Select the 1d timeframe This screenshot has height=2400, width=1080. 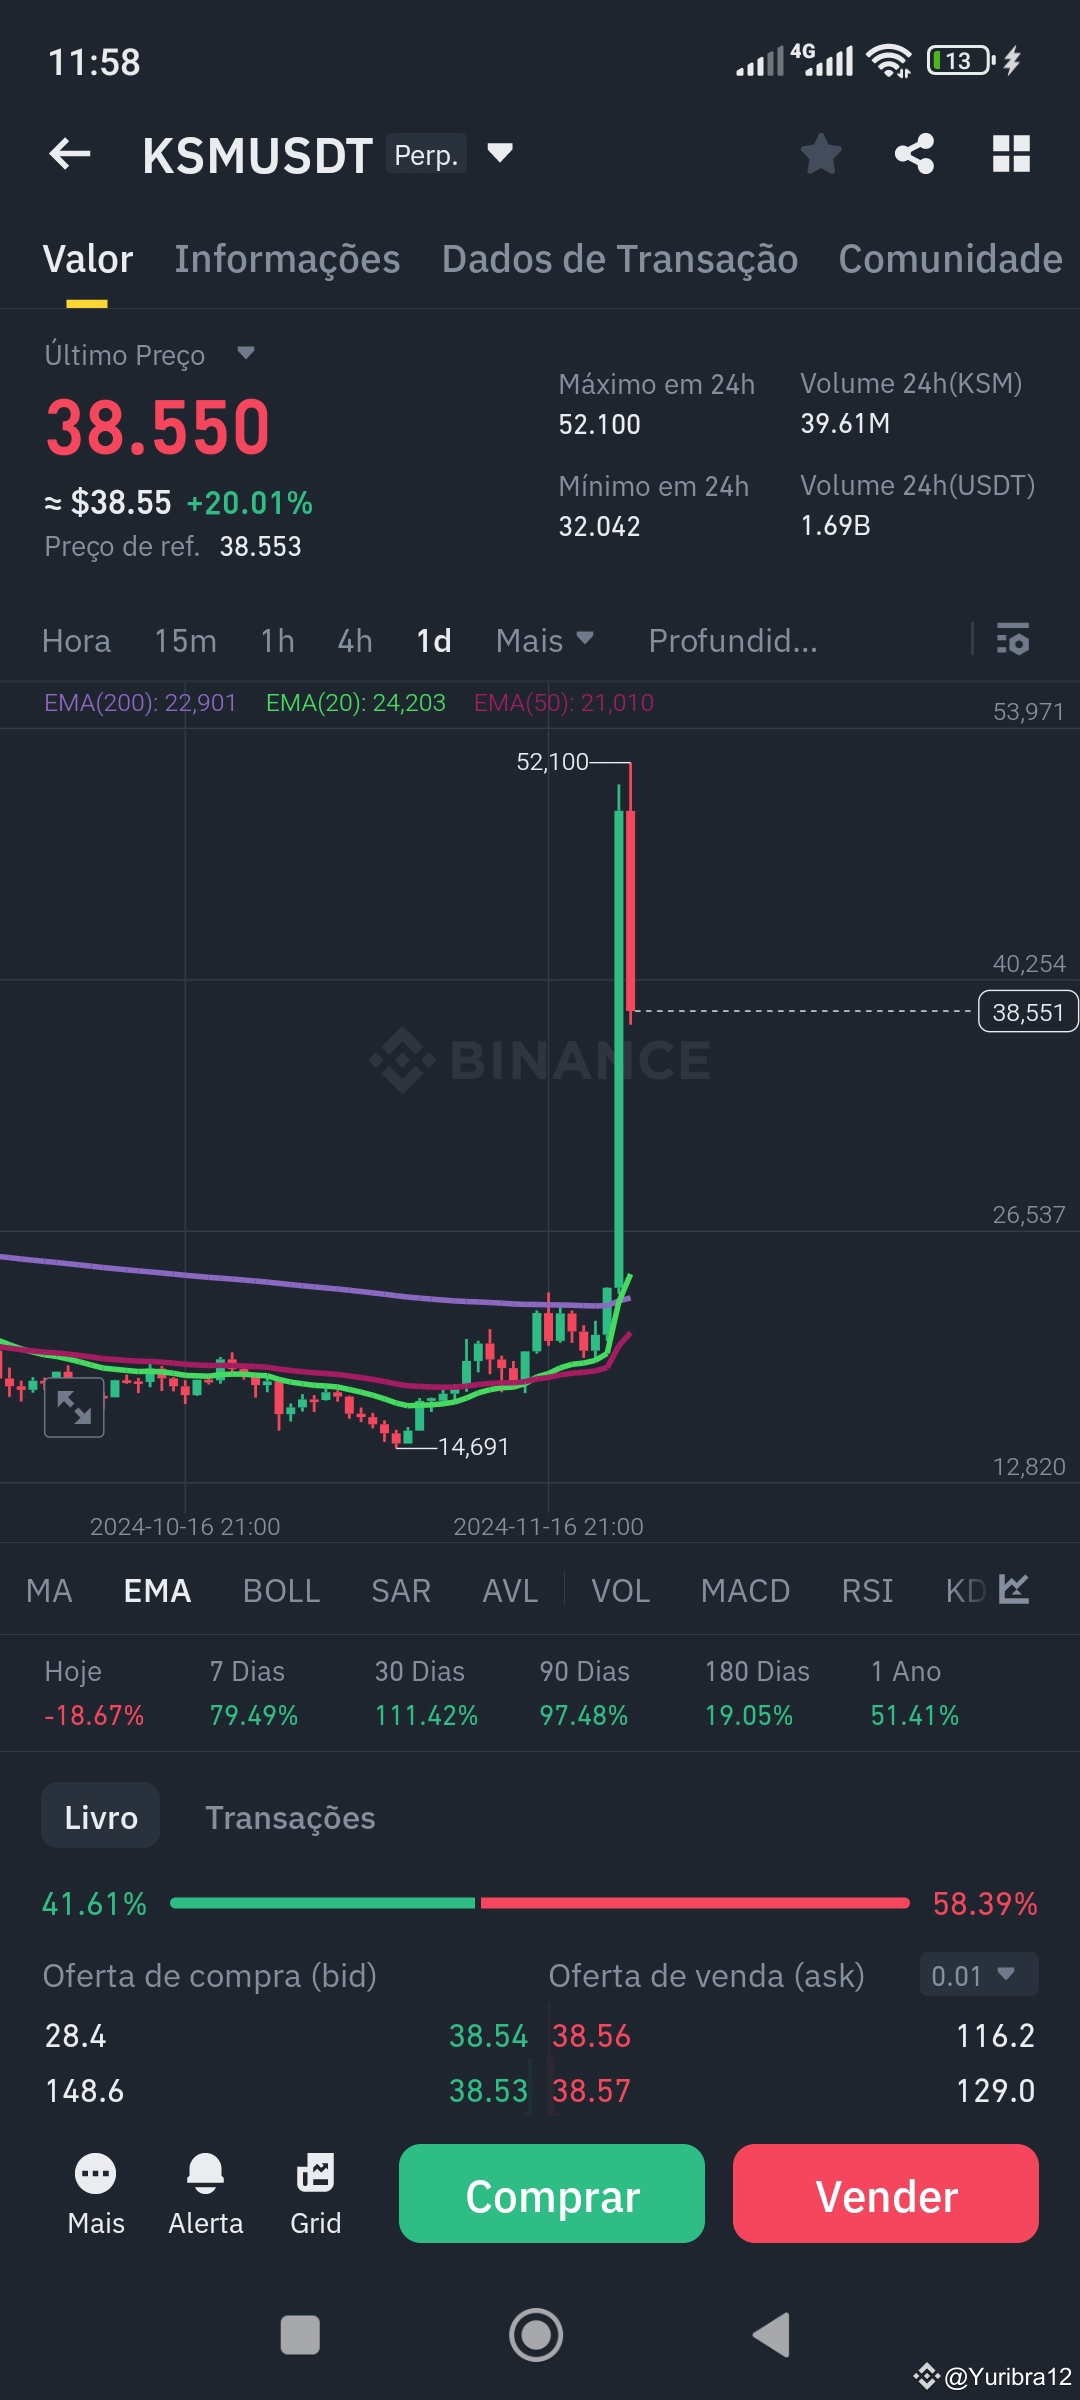pos(434,640)
